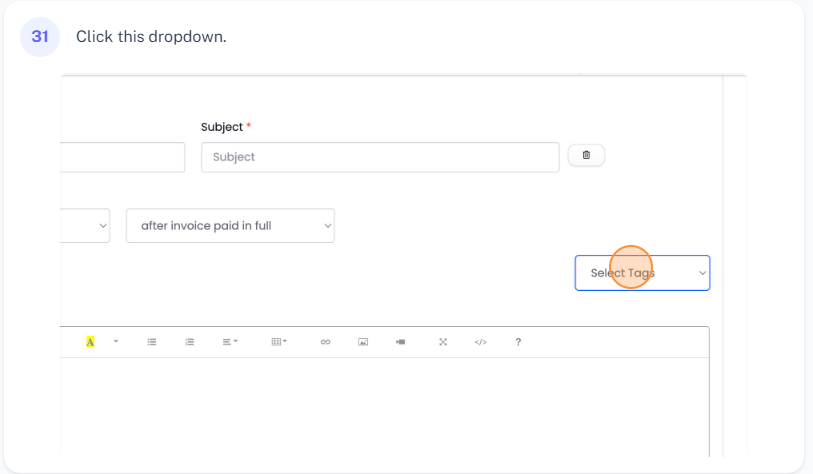Toggle fullscreen editor mode

click(x=442, y=342)
